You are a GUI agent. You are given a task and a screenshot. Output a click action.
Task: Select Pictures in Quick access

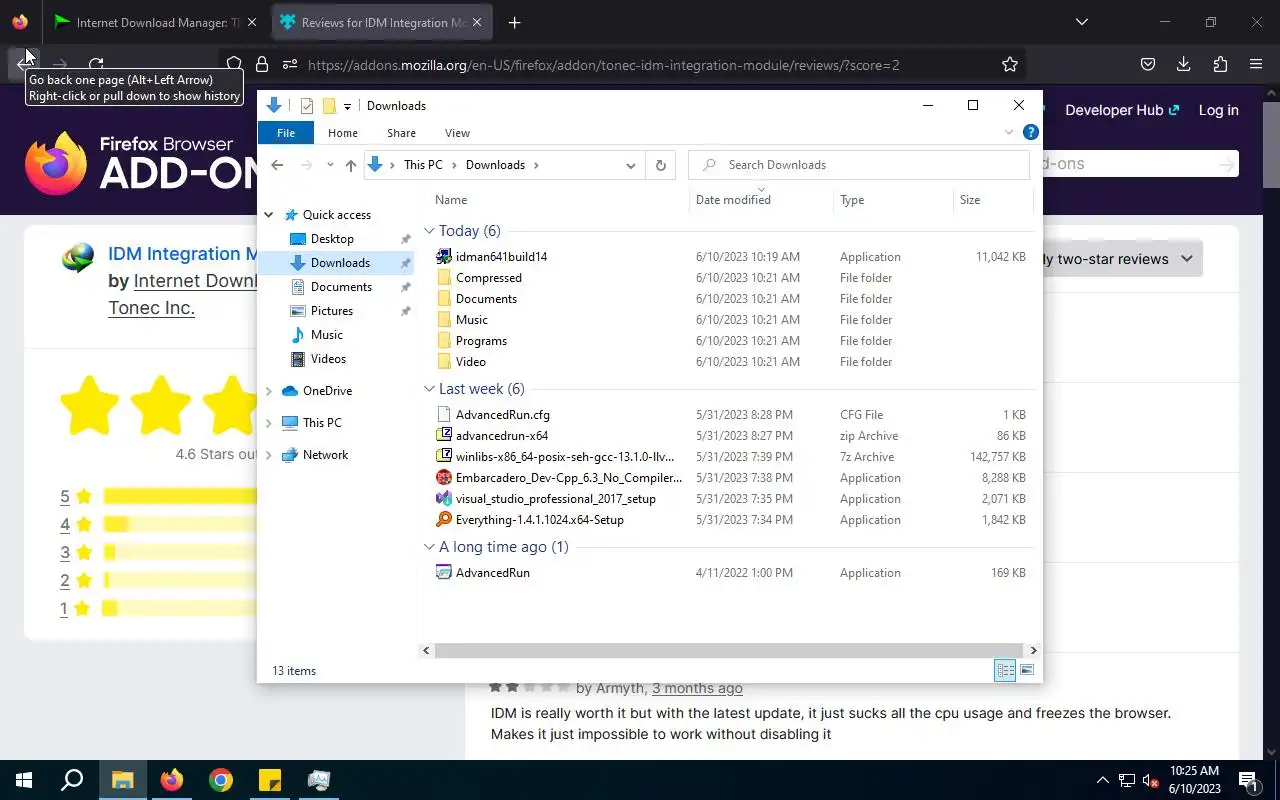332,311
